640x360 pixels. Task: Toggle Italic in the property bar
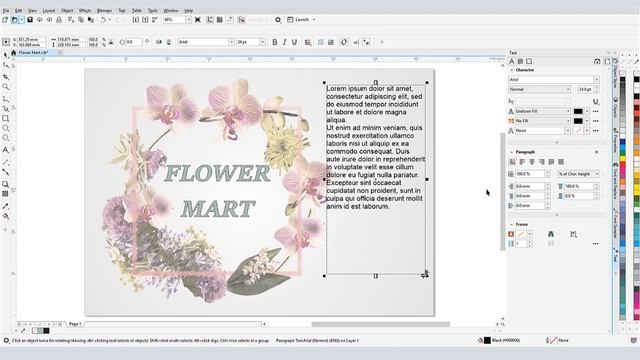(x=284, y=42)
